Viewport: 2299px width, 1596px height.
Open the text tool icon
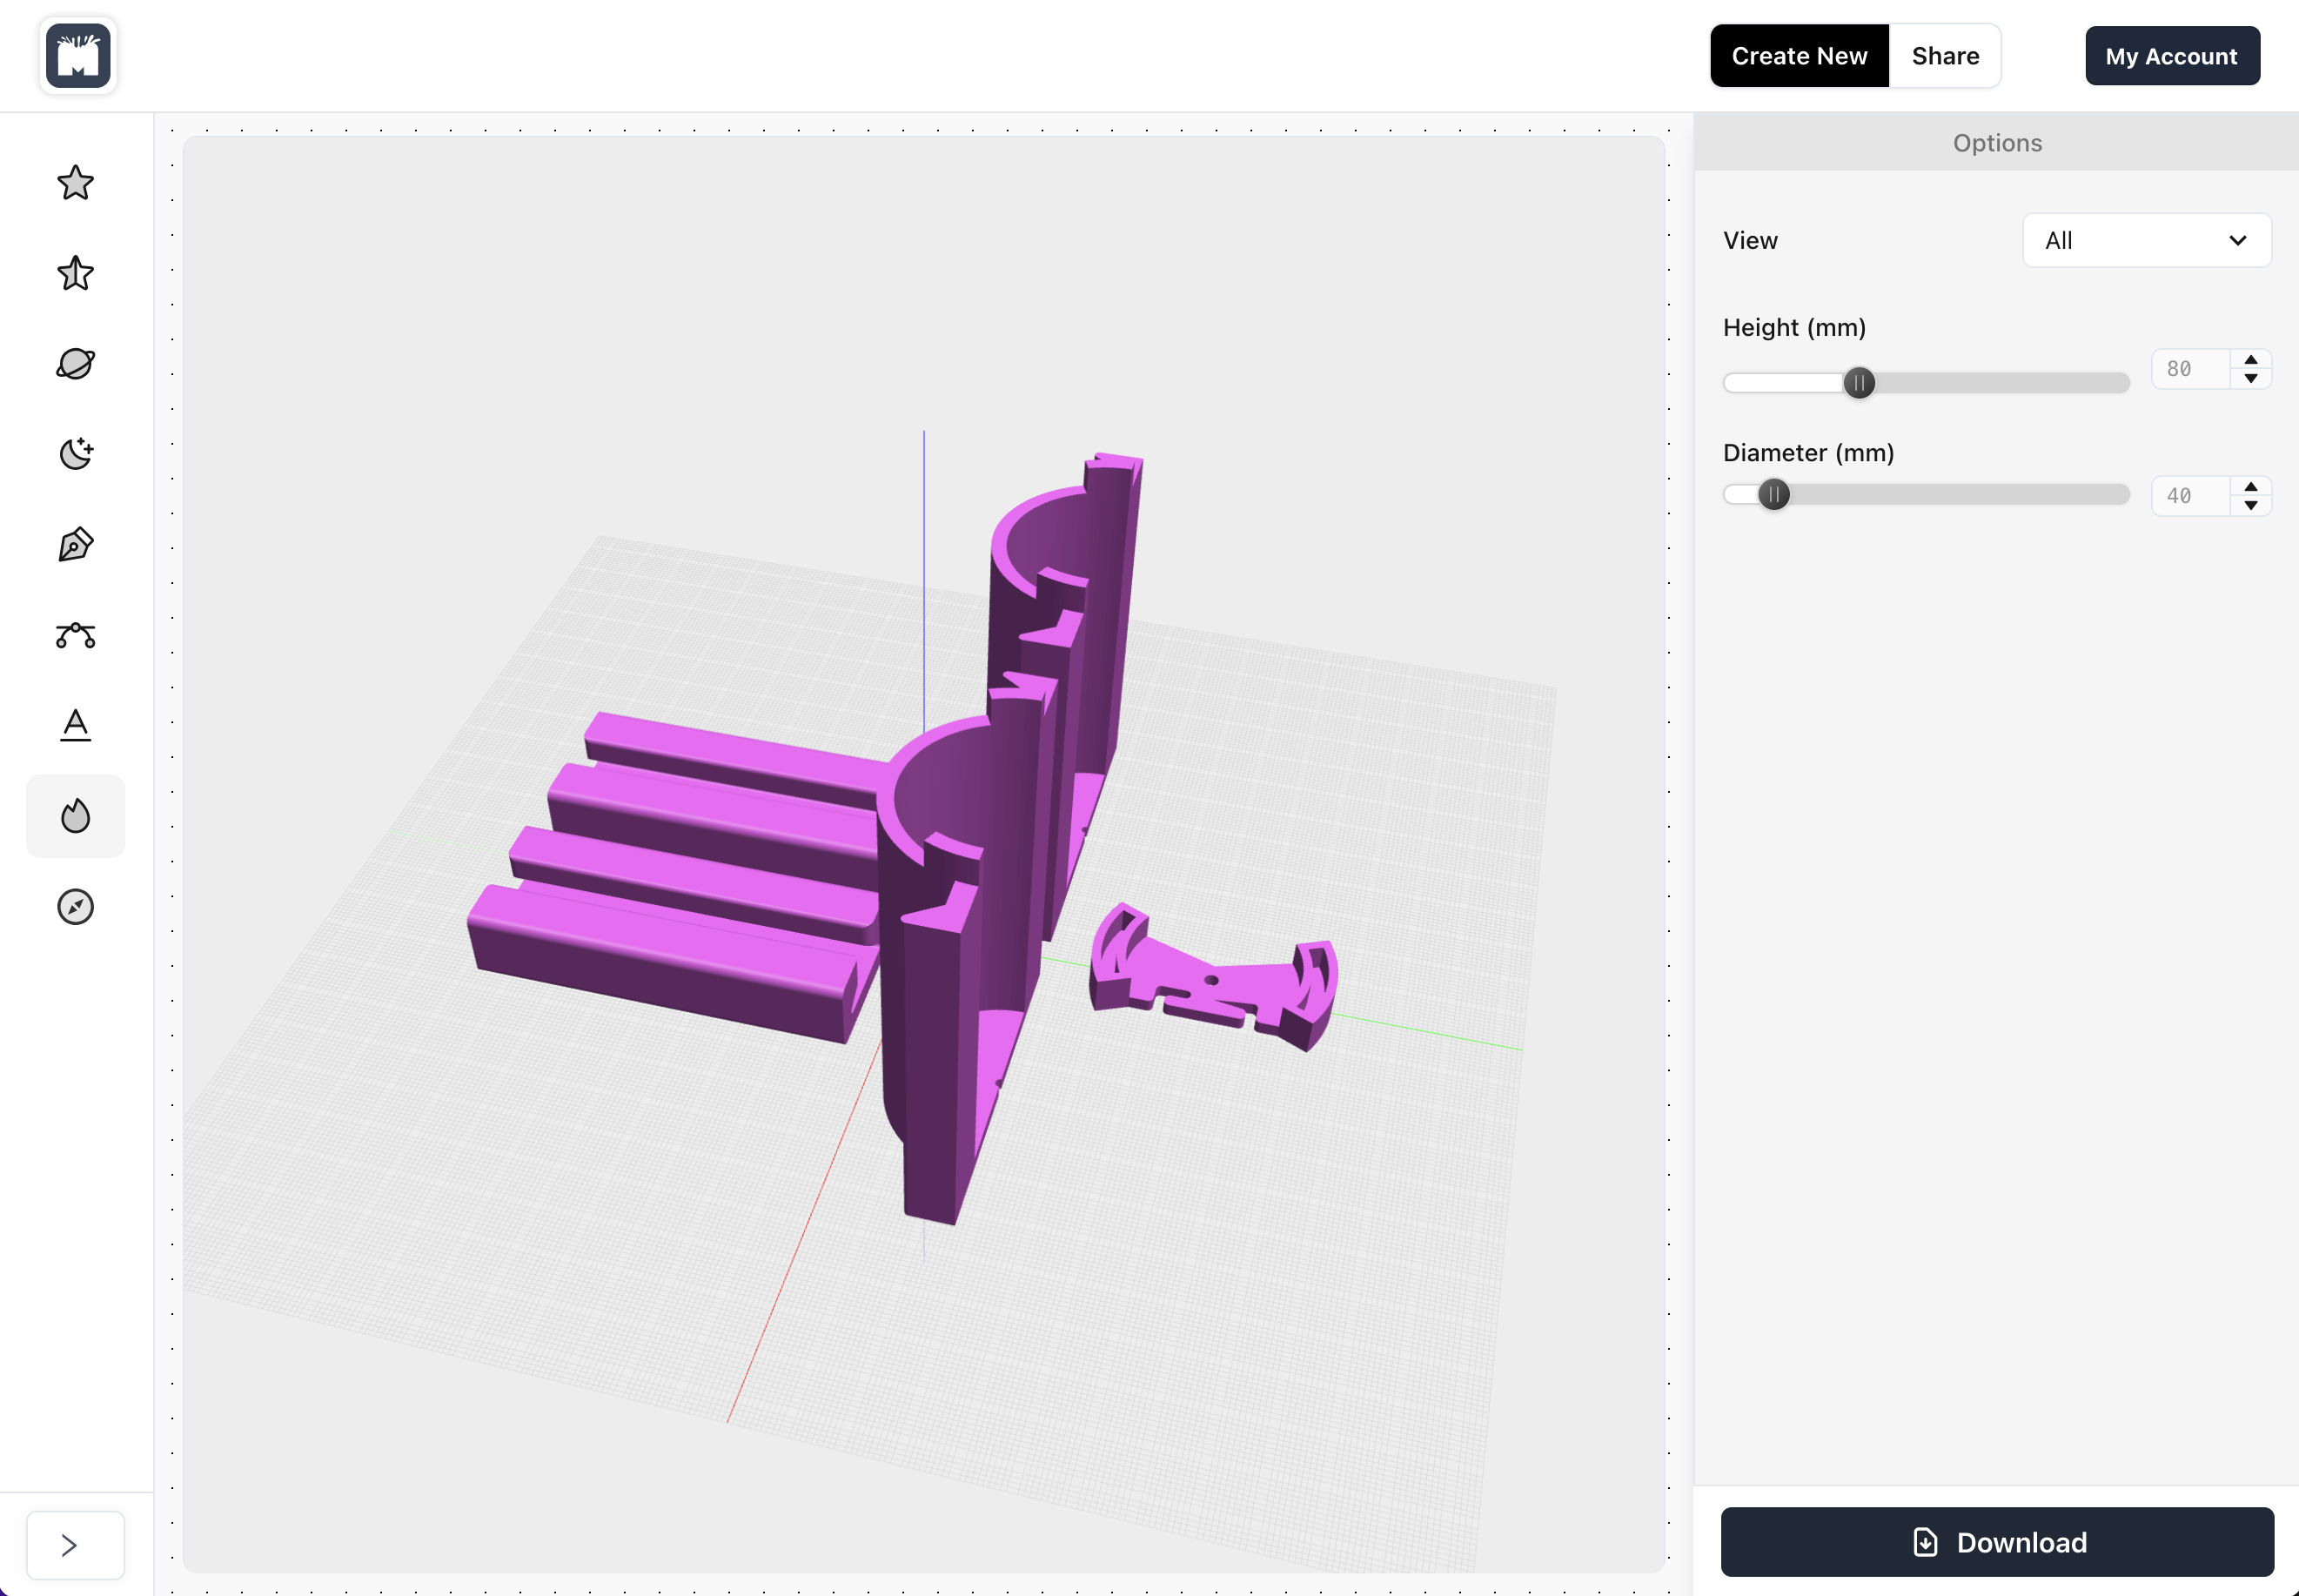pyautogui.click(x=76, y=725)
